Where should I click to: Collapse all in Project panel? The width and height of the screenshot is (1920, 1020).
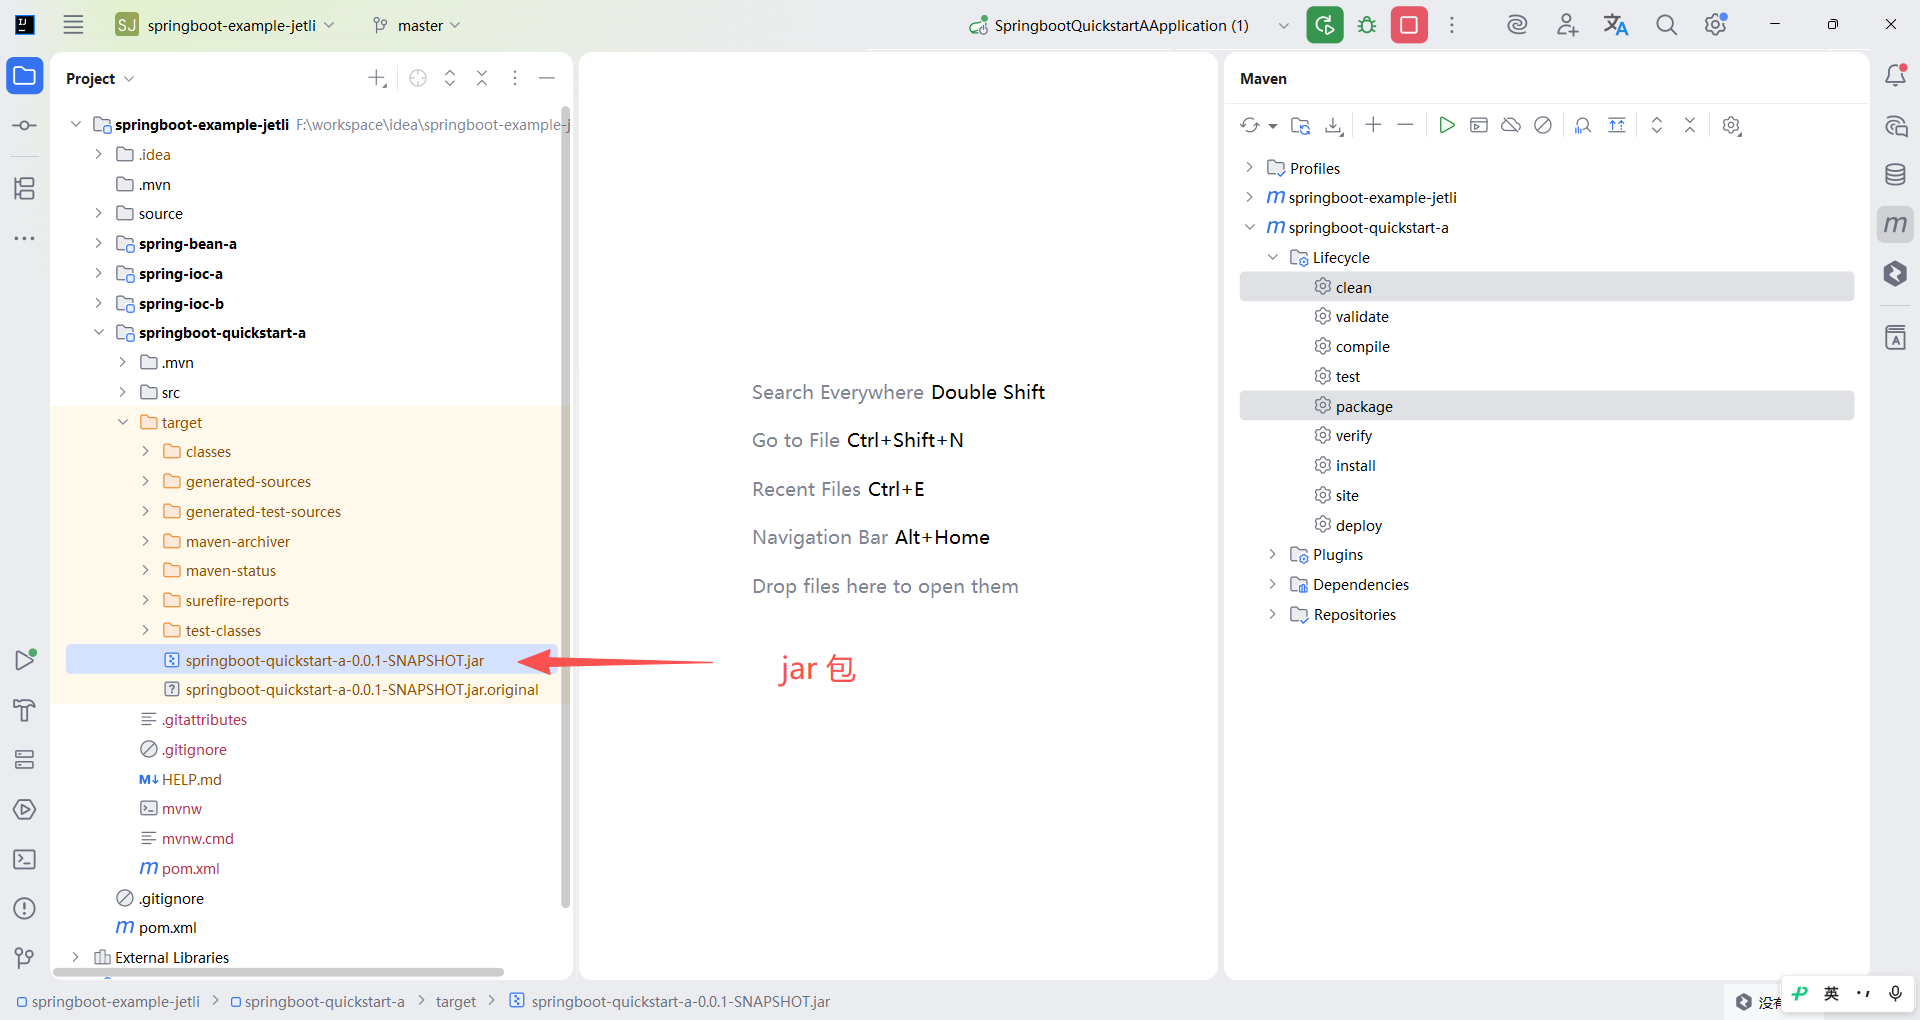(482, 78)
